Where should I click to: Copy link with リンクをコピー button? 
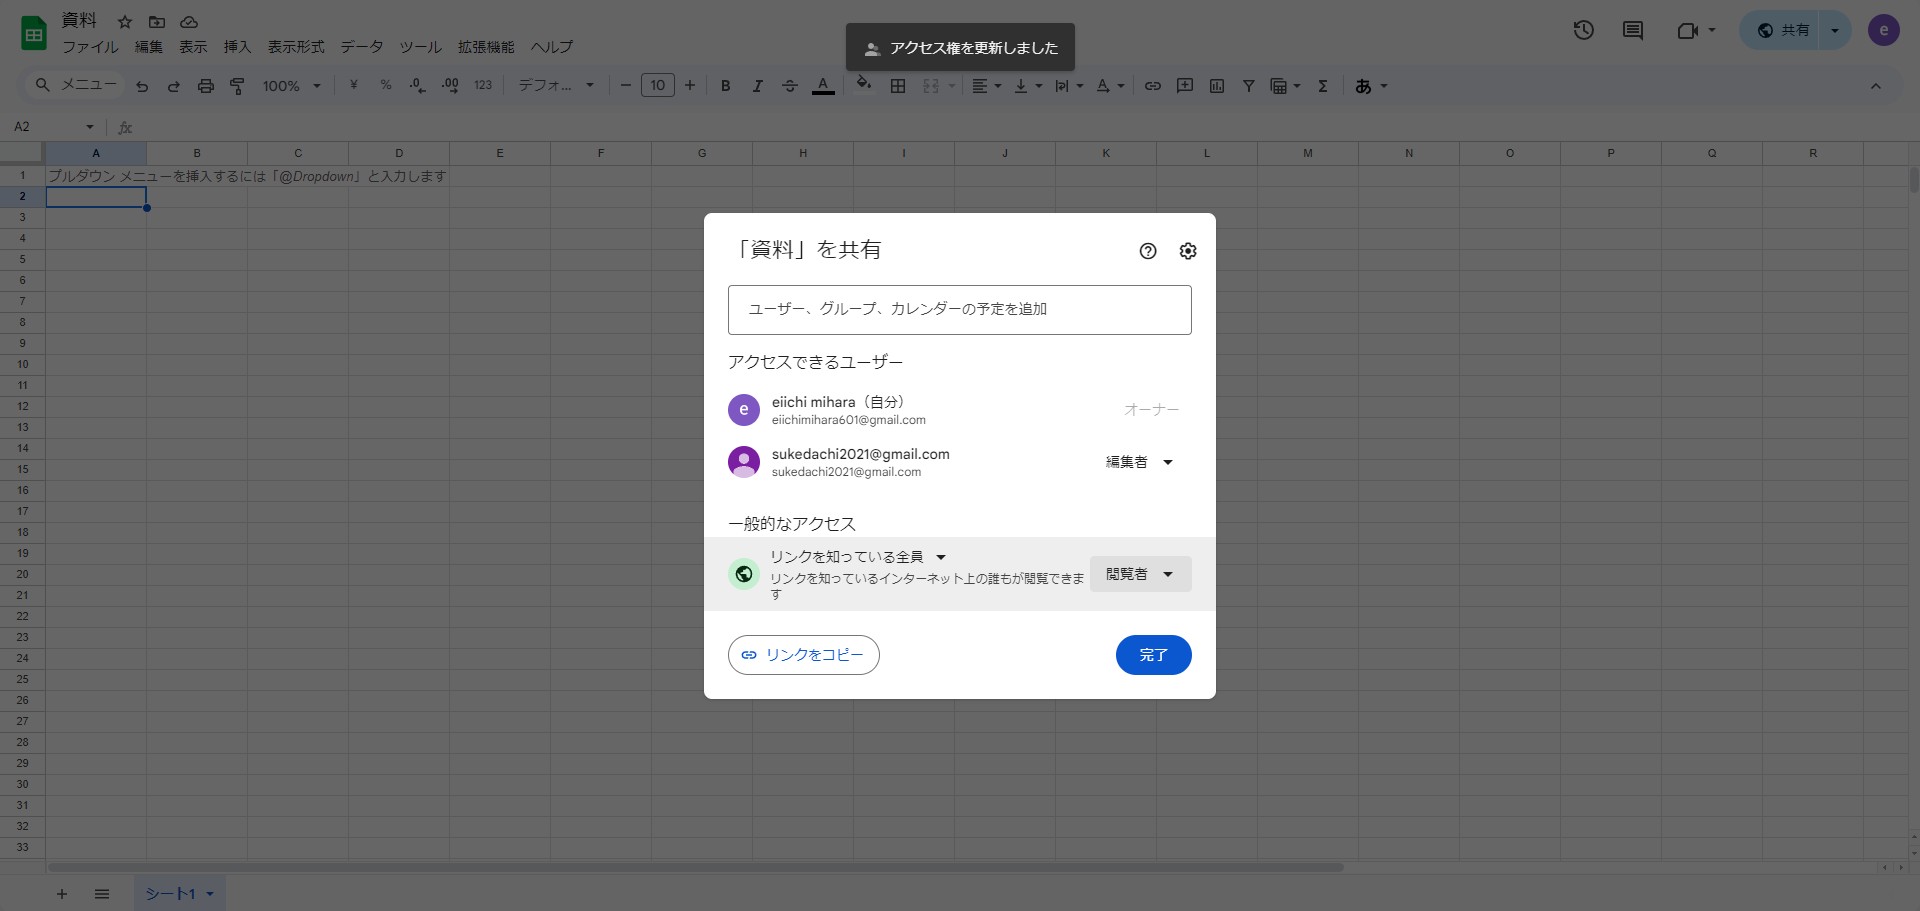coord(804,655)
